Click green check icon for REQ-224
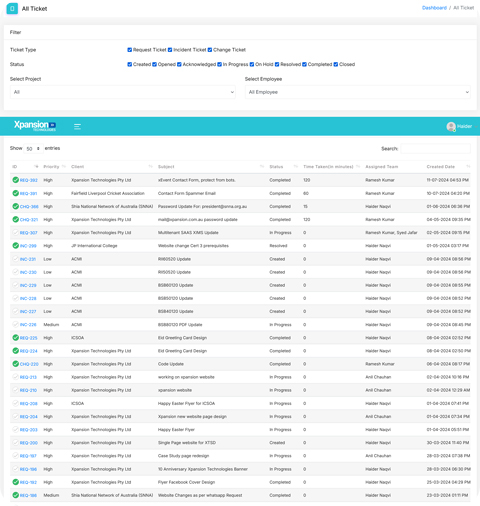The height and width of the screenshot is (506, 480). tap(15, 351)
